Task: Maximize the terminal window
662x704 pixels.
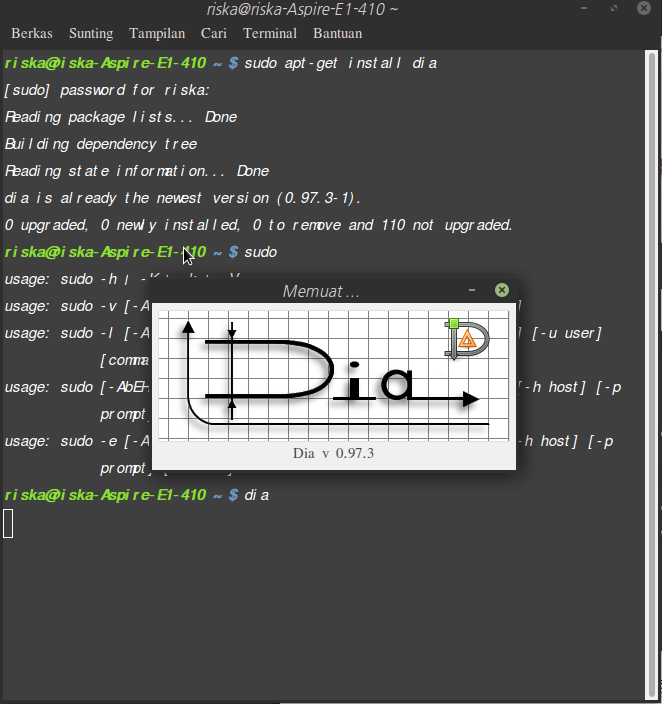Action: (x=614, y=8)
